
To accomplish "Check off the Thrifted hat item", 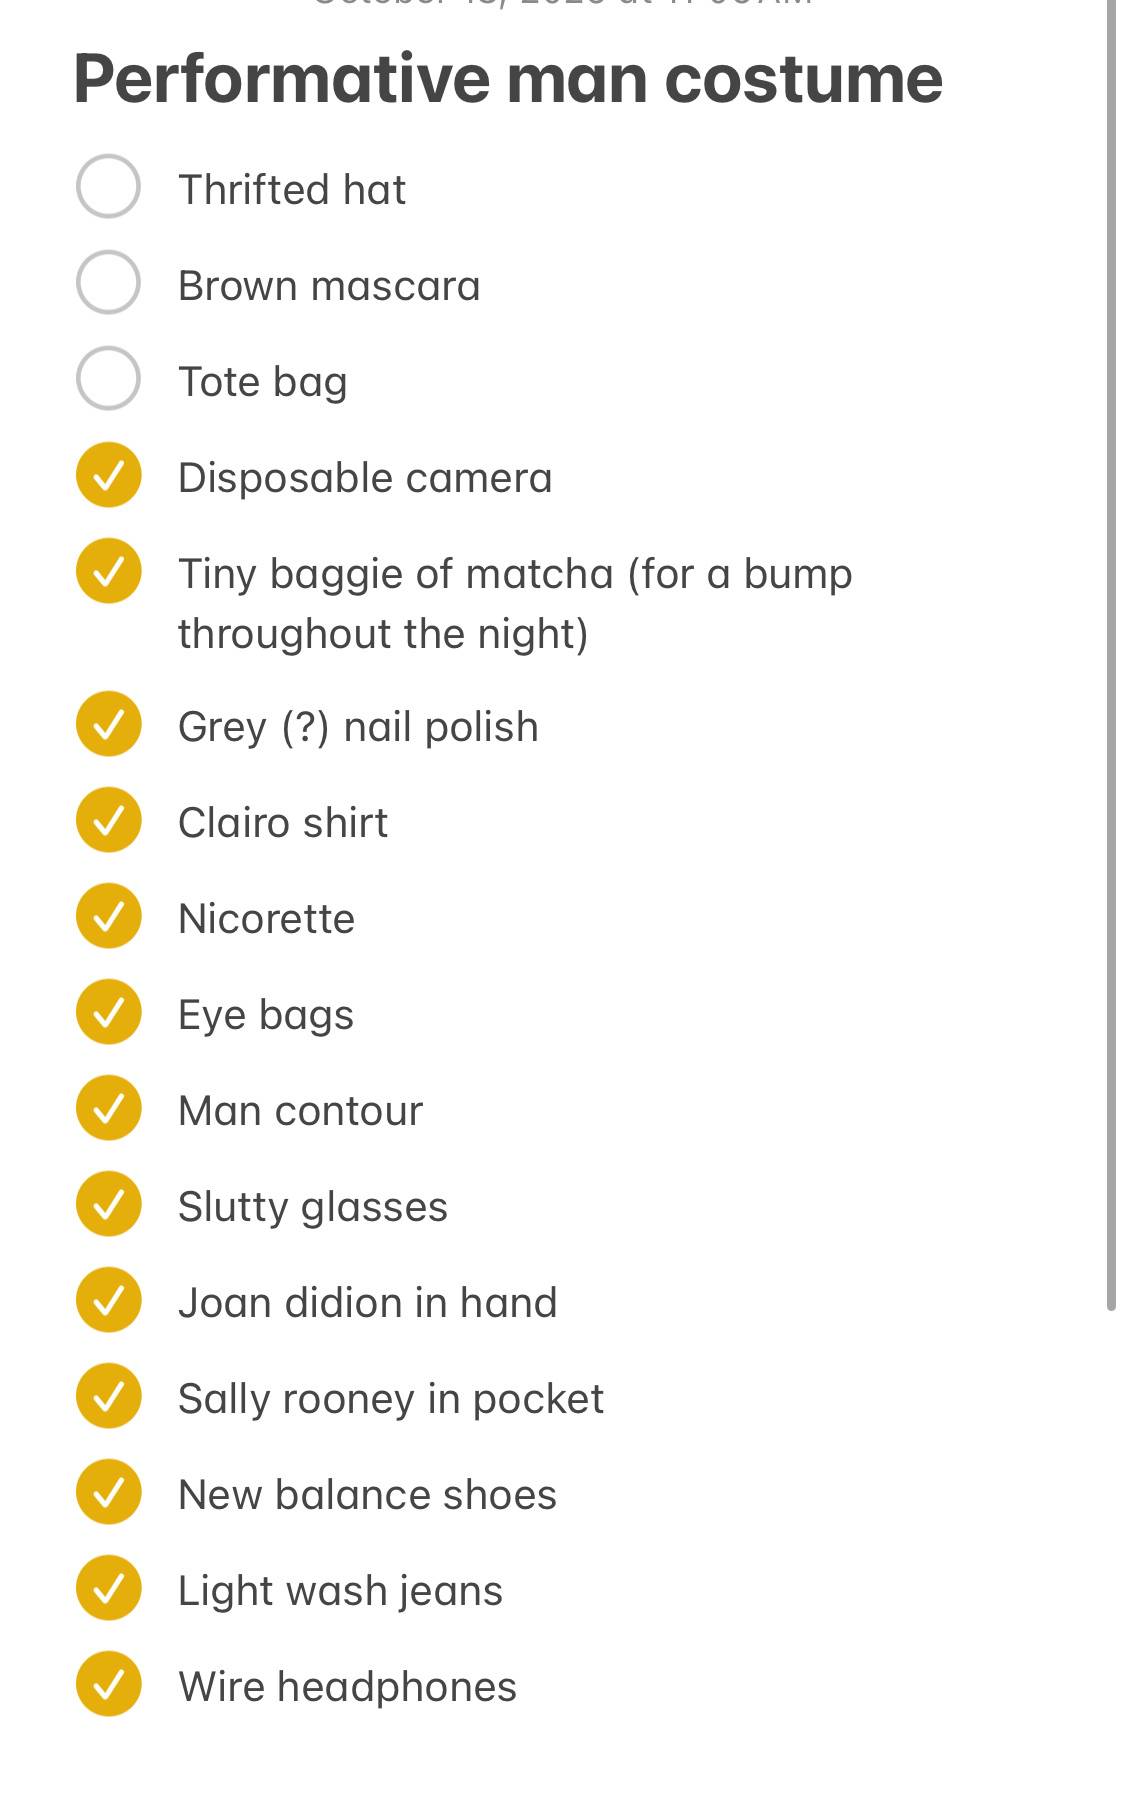I will 108,186.
